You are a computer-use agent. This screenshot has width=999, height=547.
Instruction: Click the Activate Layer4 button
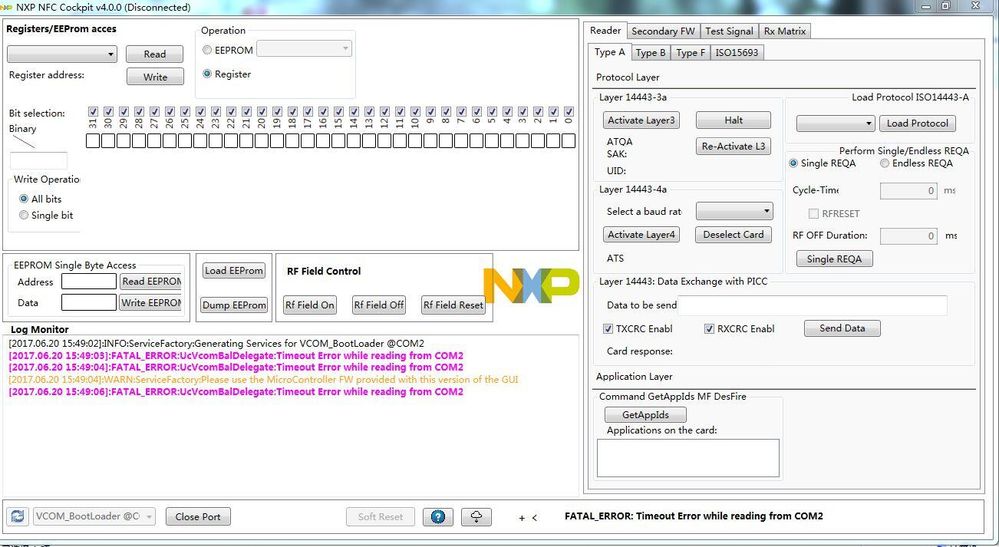pyautogui.click(x=641, y=234)
